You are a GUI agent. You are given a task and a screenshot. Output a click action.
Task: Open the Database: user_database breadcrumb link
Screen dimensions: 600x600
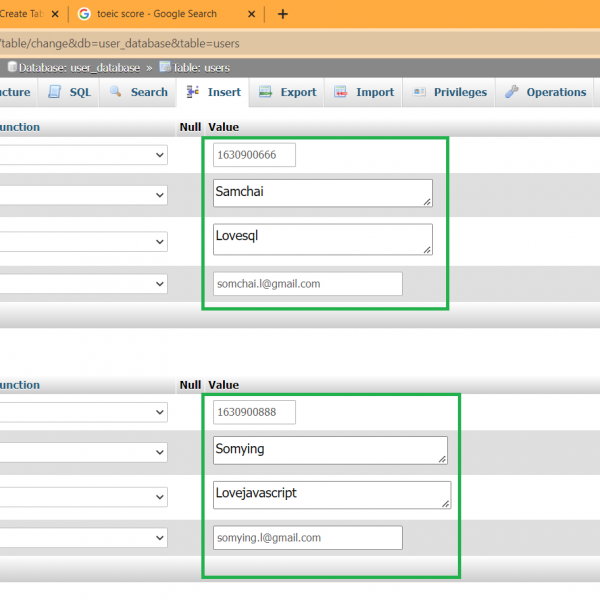(x=70, y=67)
